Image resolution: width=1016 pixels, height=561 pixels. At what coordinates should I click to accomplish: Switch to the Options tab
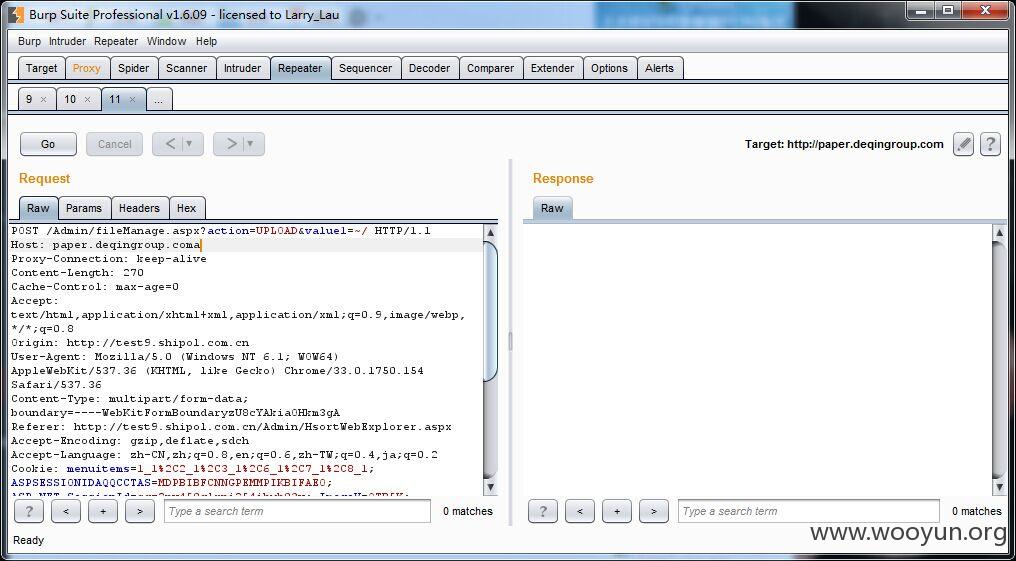(x=609, y=68)
